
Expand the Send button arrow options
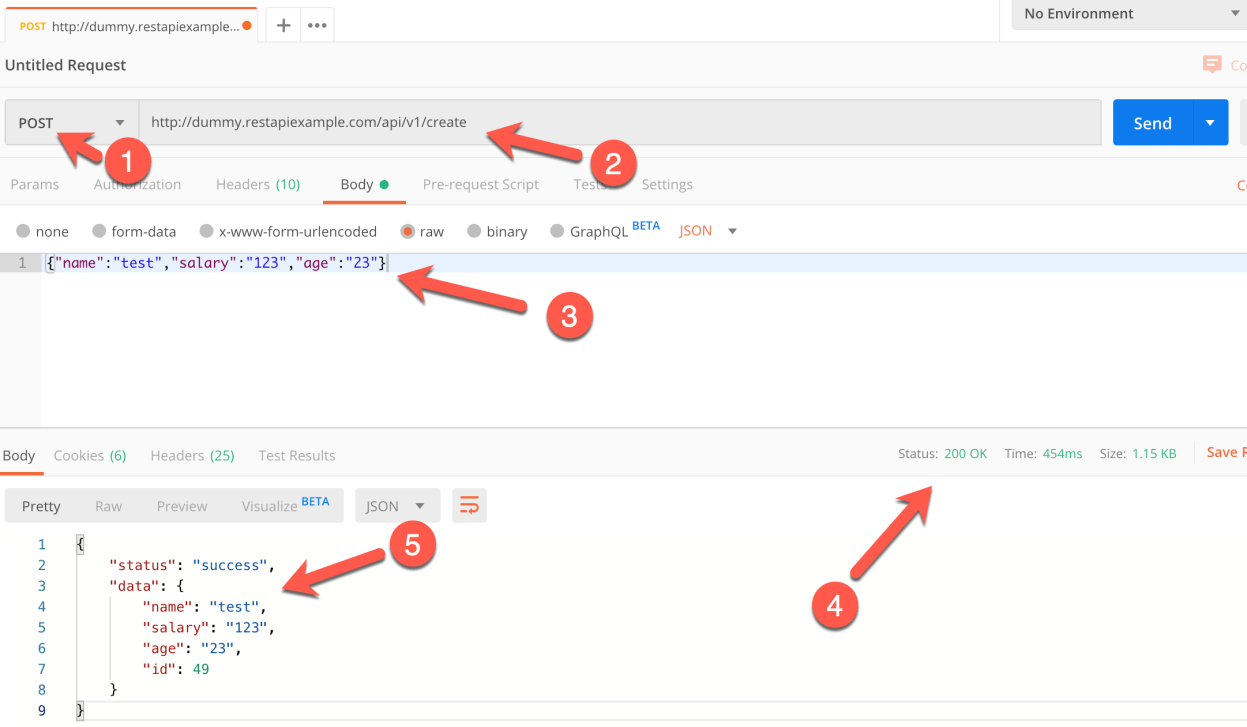coord(1210,123)
